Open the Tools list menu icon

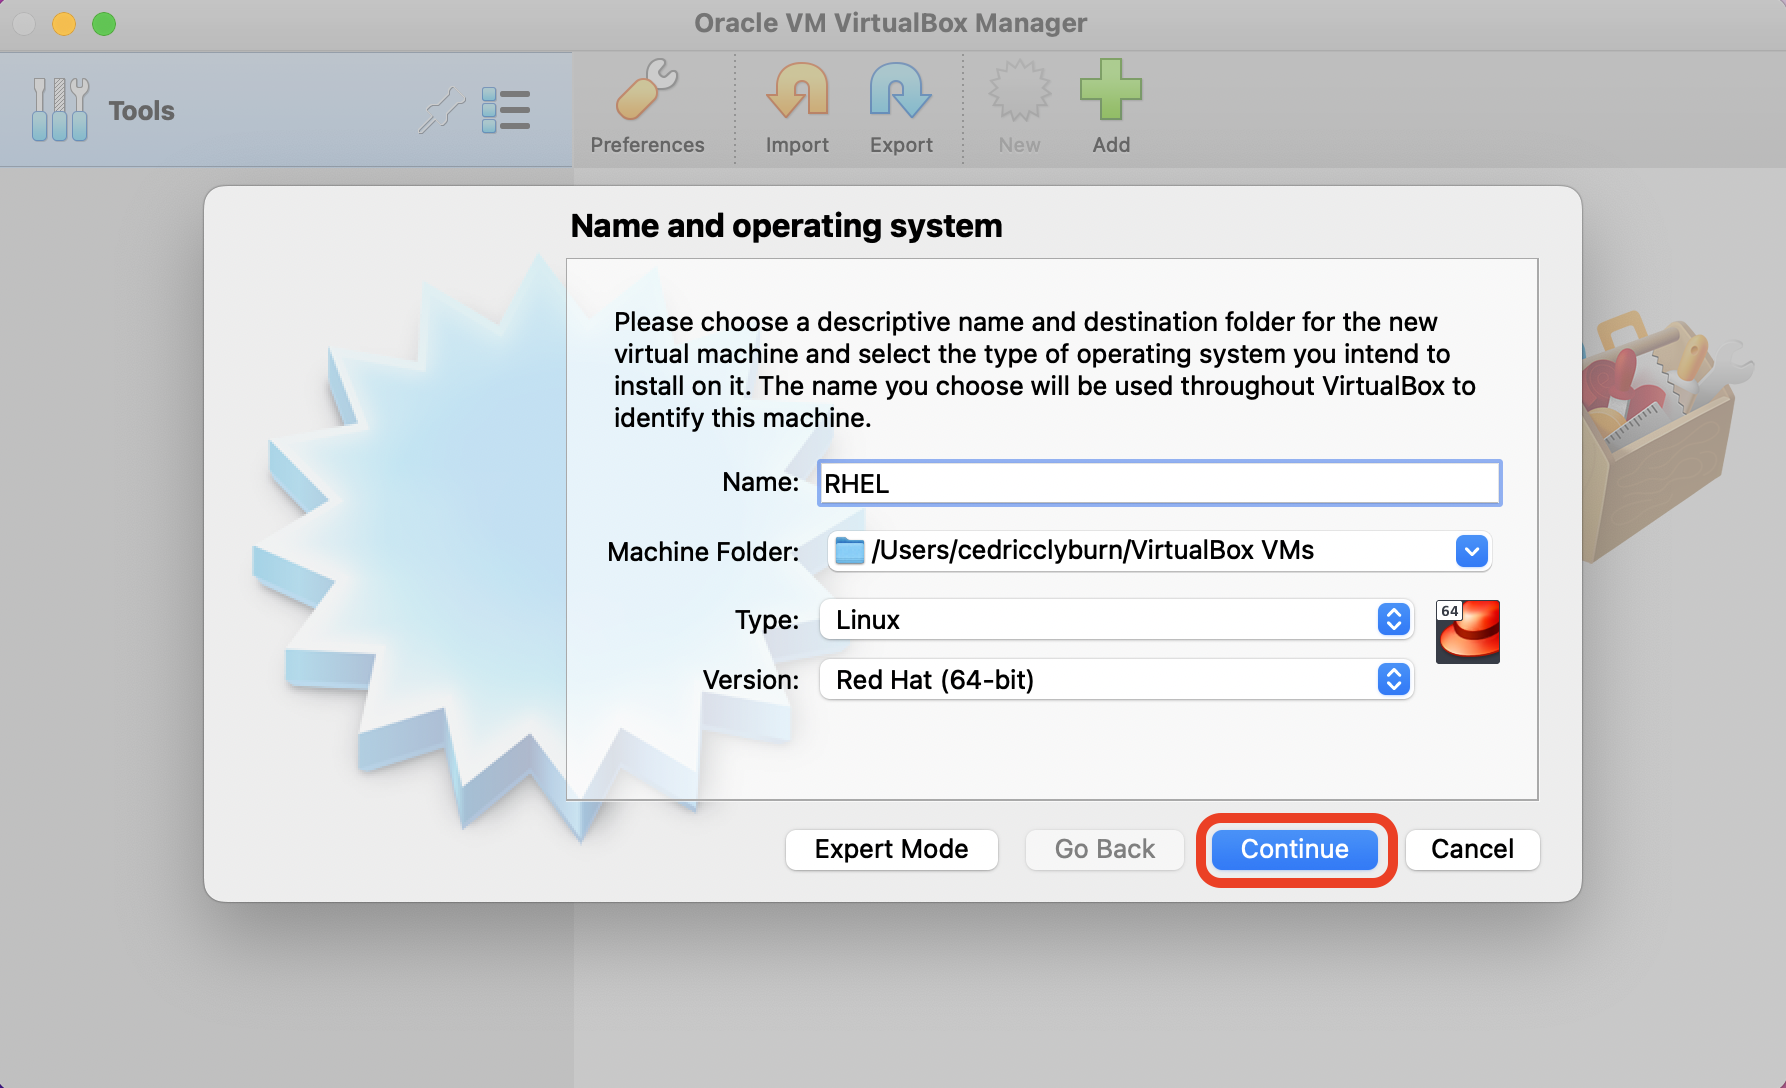[x=506, y=110]
